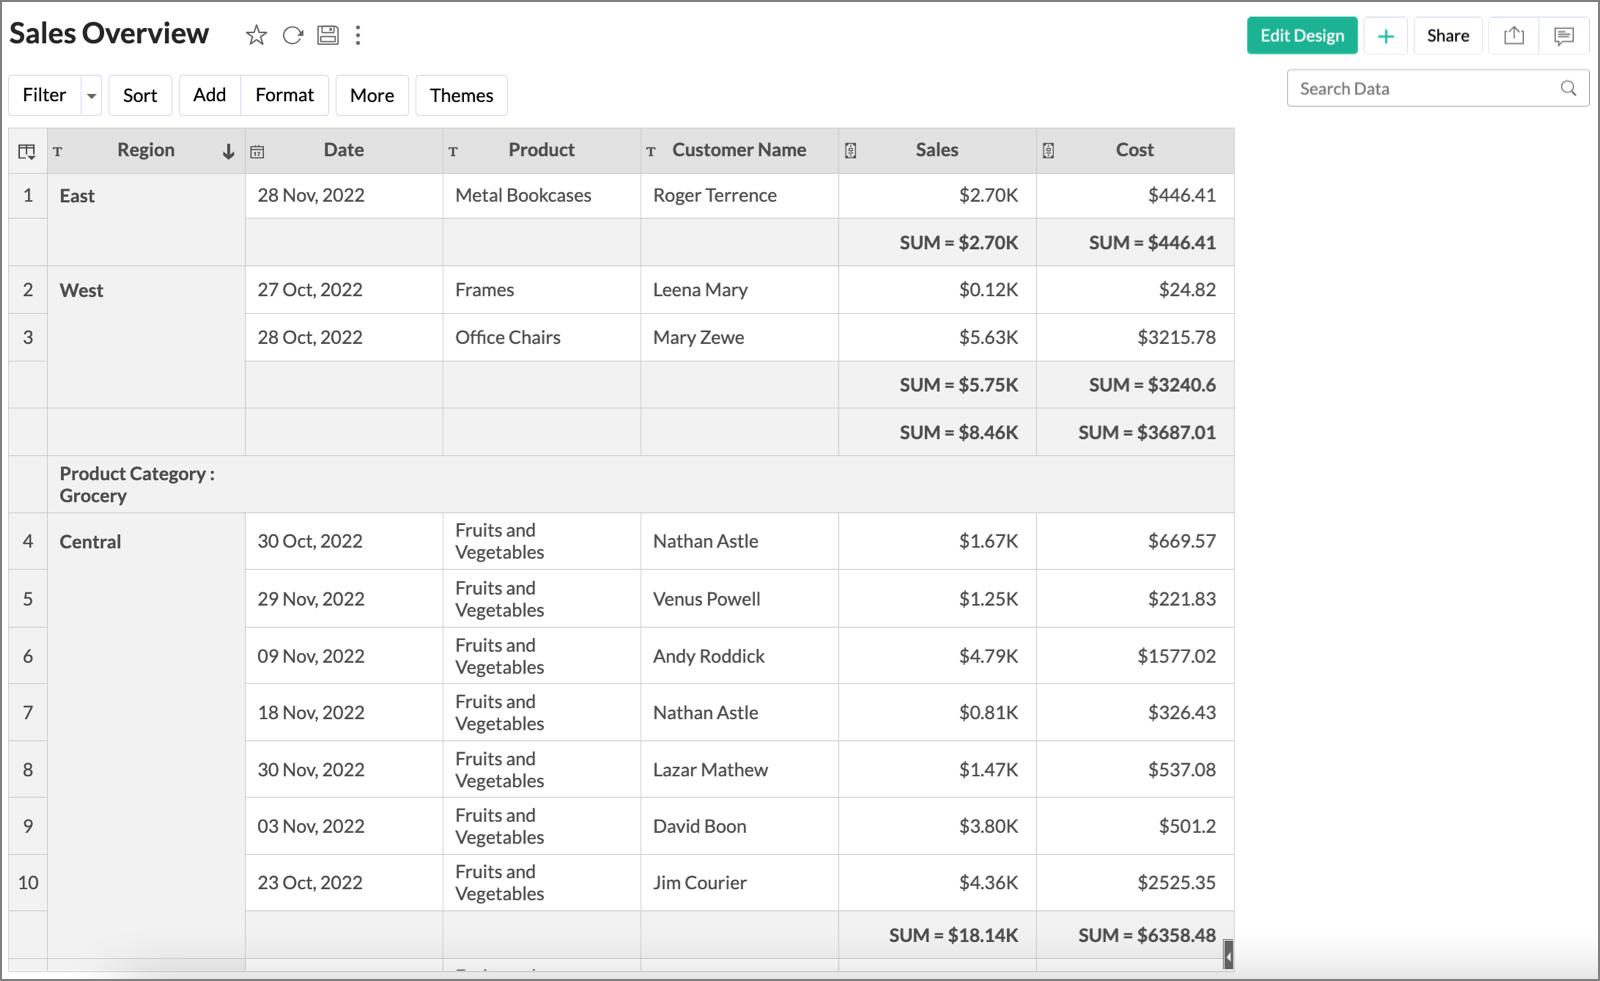Open the Themes menu
The image size is (1600, 981).
coord(461,96)
